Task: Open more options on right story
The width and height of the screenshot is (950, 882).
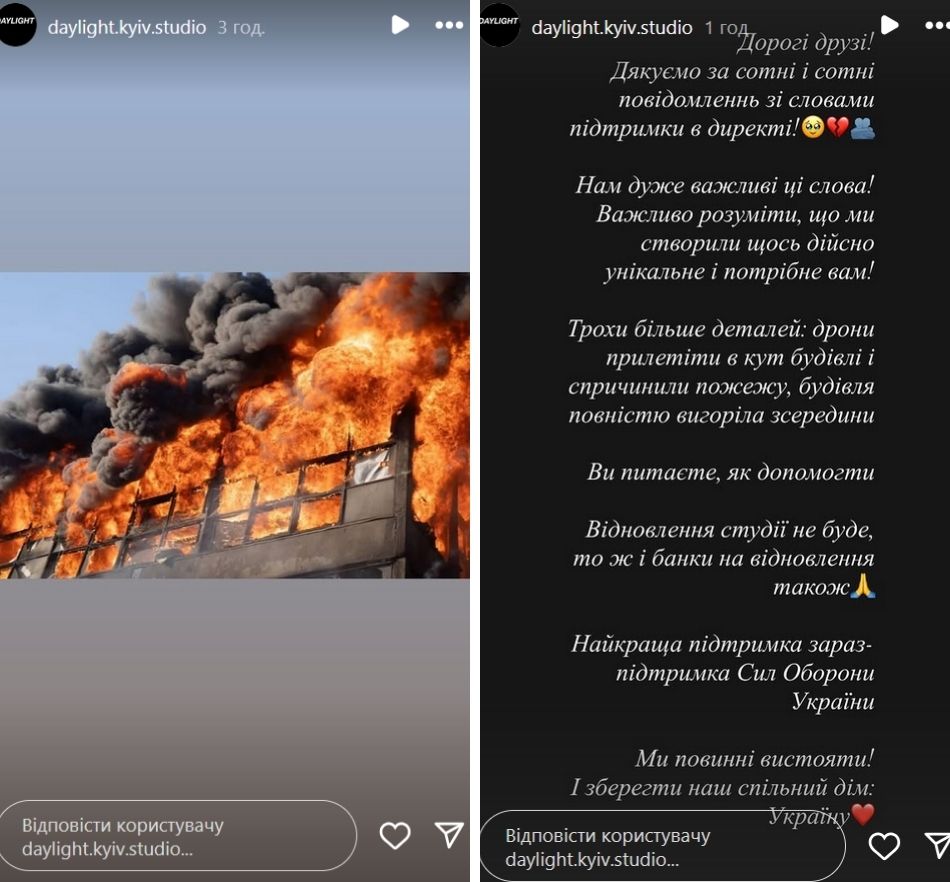Action: (937, 25)
